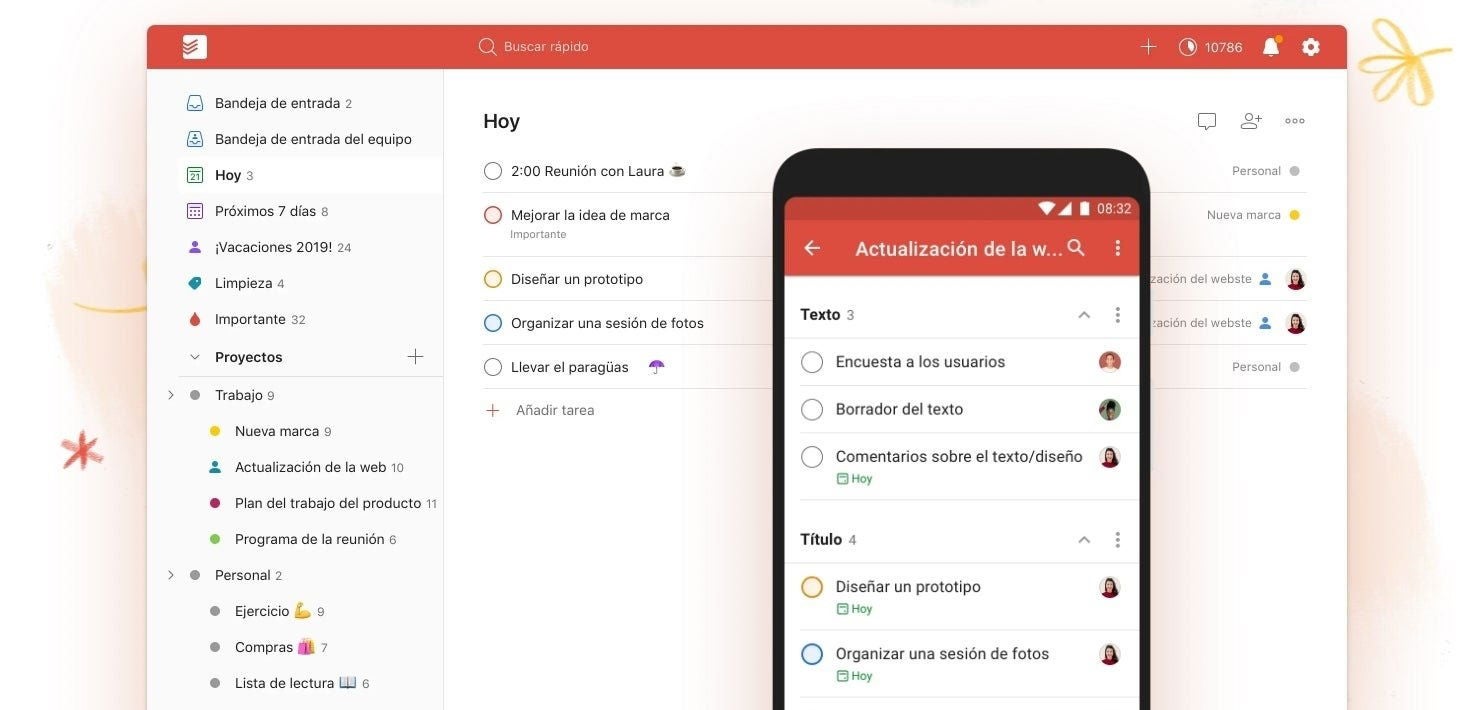Viewport: 1461px width, 710px height.
Task: Open the Hoy view options menu
Action: pos(1295,120)
